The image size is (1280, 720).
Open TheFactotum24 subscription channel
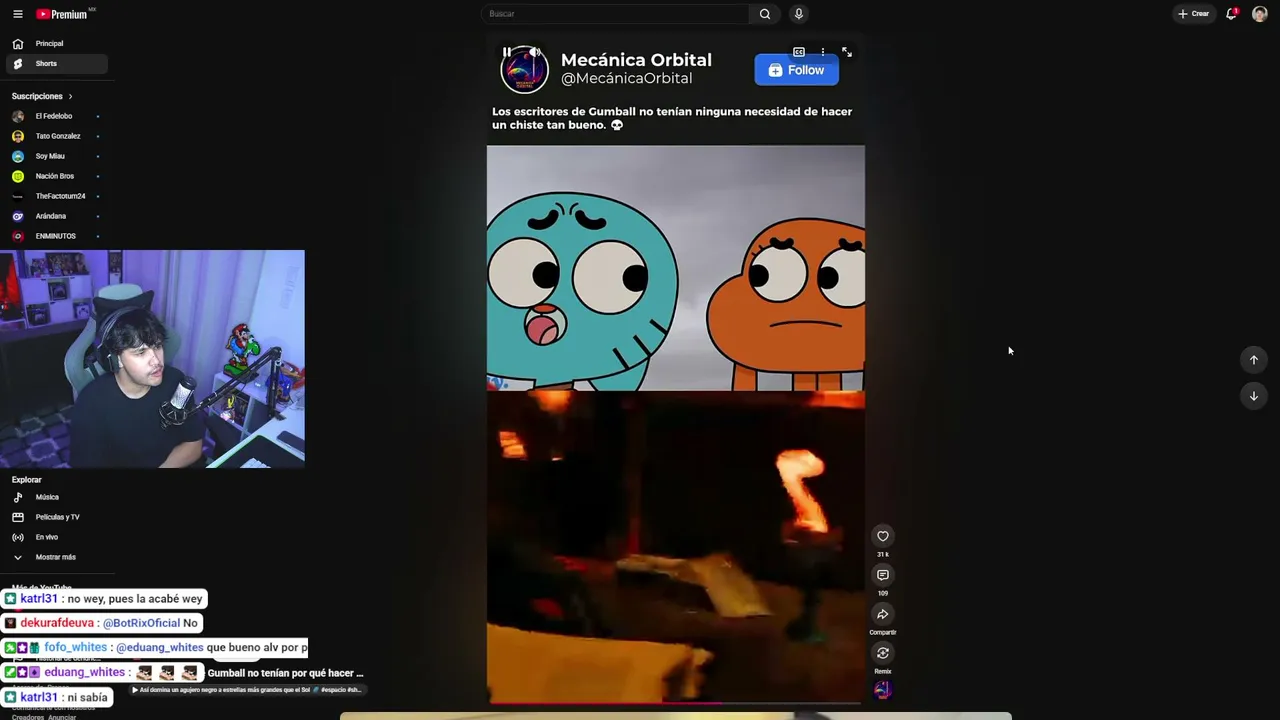[56, 196]
